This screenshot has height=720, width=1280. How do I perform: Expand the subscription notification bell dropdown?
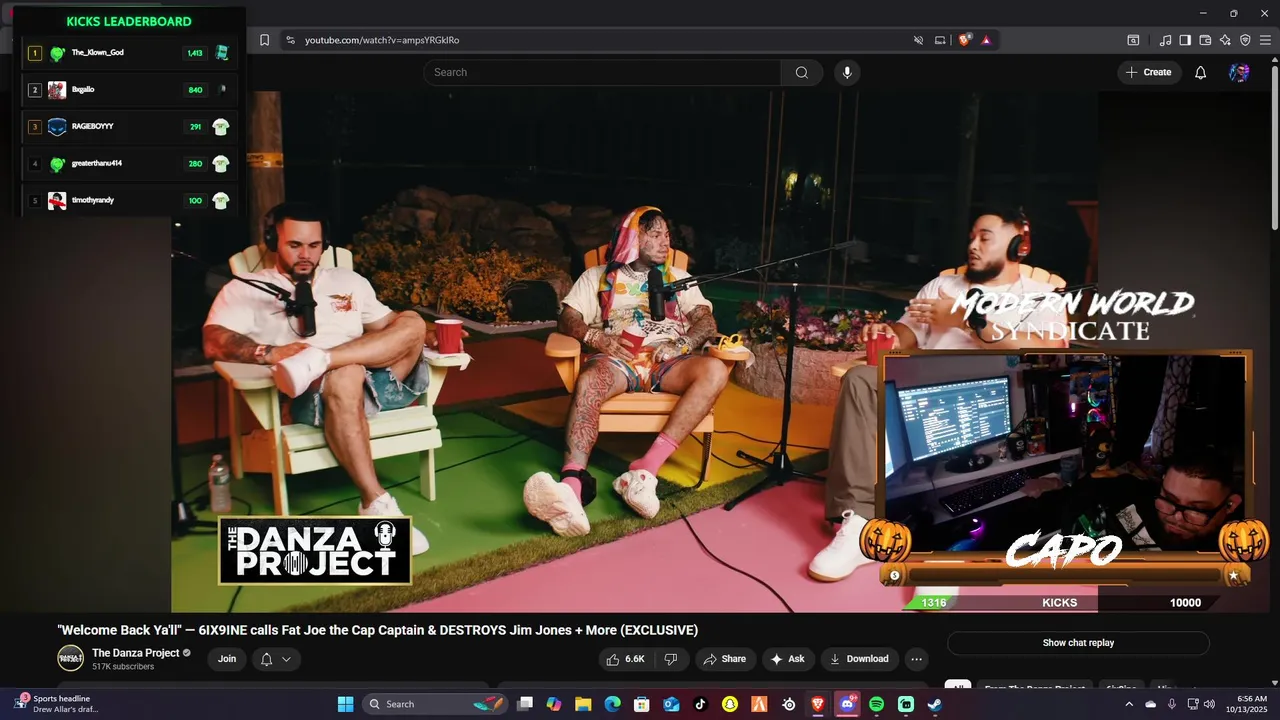tap(276, 659)
